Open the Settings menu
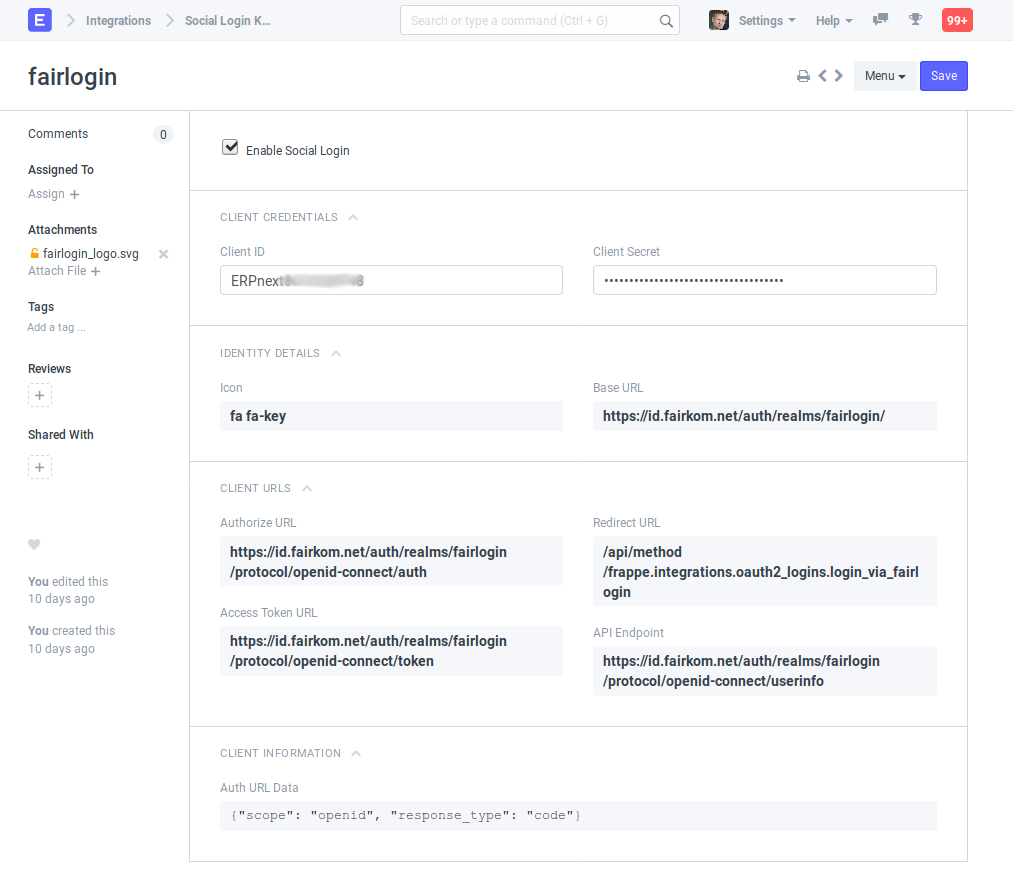Viewport: 1013px width, 882px height. [x=766, y=21]
